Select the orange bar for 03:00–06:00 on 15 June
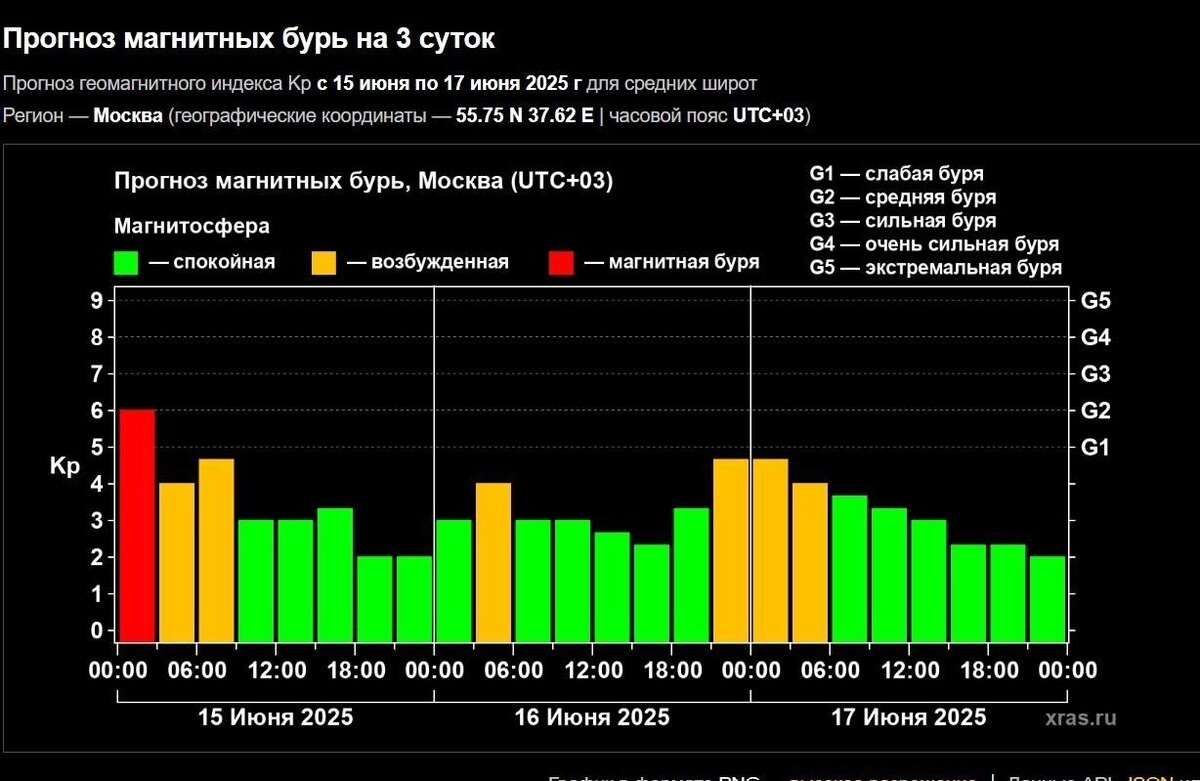This screenshot has width=1200, height=781. click(x=176, y=562)
